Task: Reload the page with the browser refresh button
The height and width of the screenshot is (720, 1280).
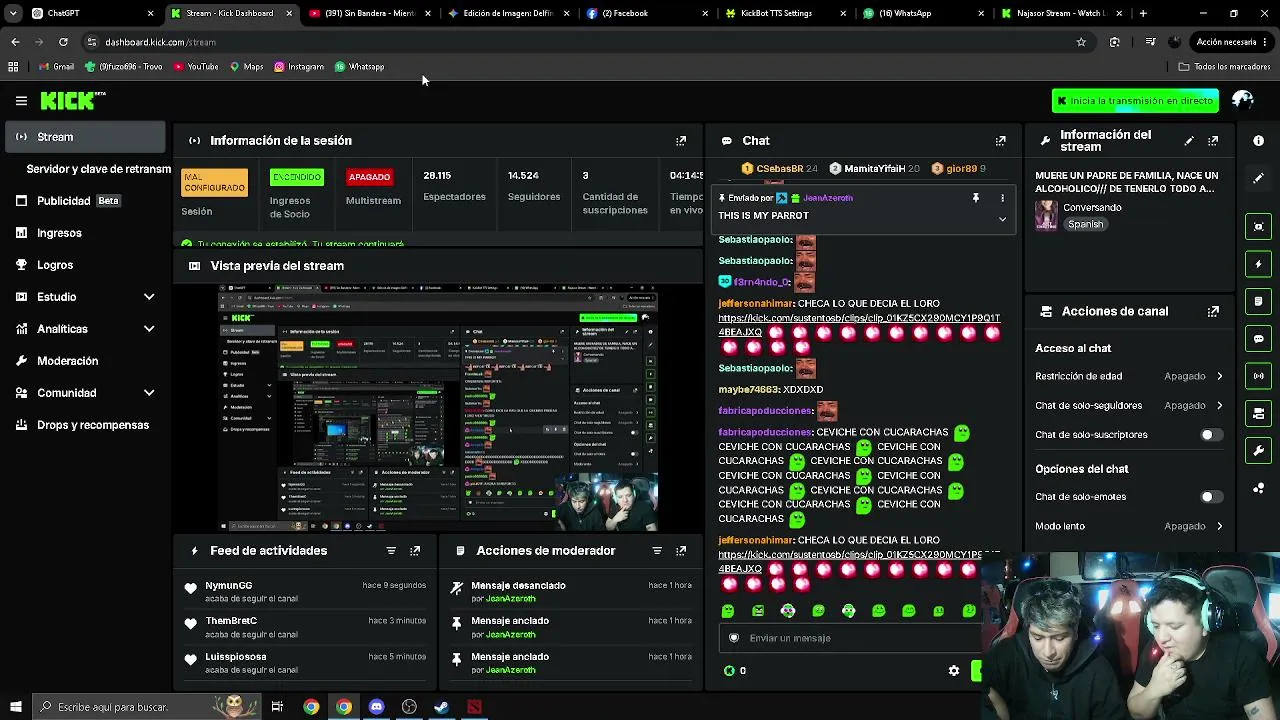Action: coord(63,42)
